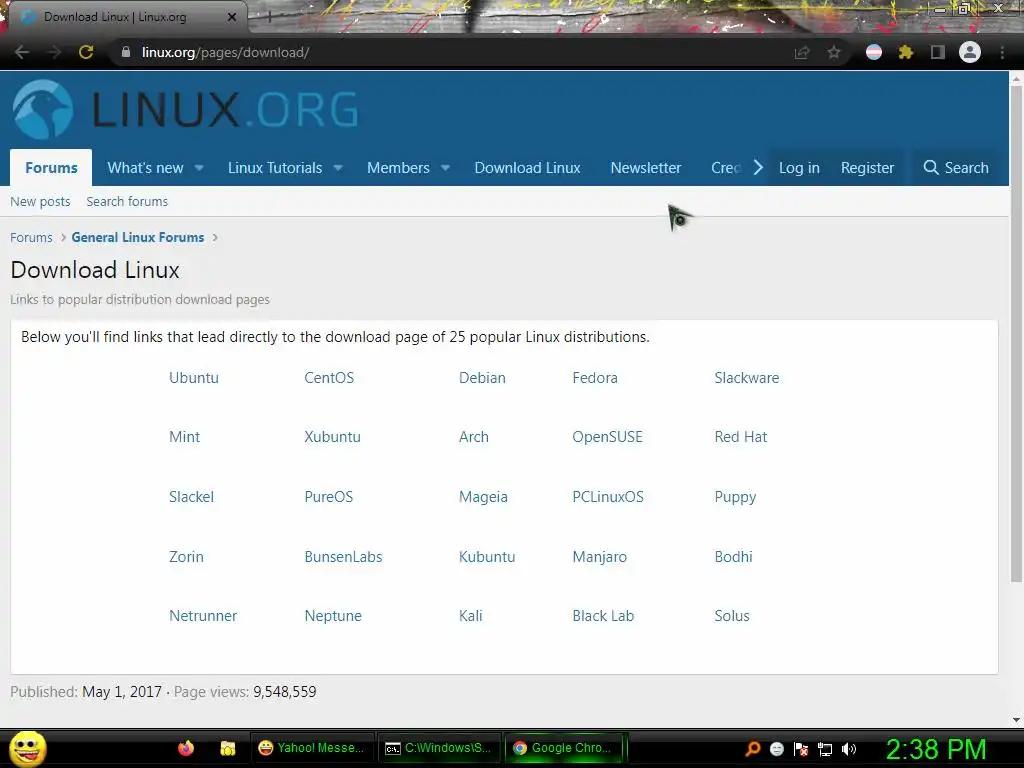Click the volume speaker tray icon
The width and height of the screenshot is (1024, 768).
click(x=849, y=749)
